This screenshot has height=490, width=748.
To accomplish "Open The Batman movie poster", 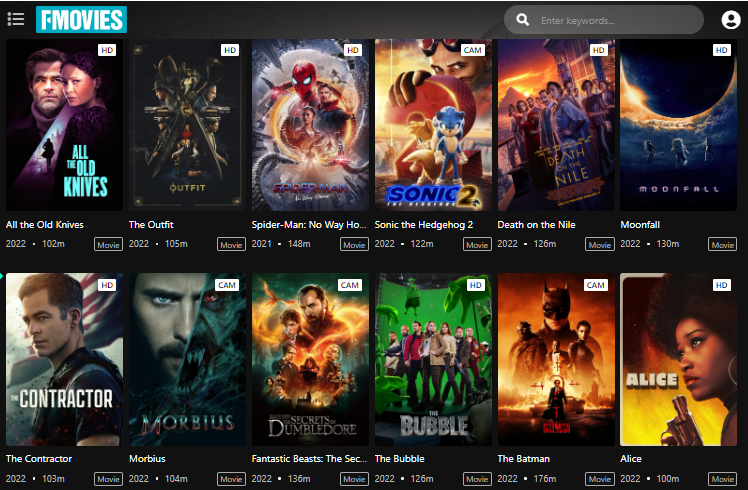I will tap(556, 359).
